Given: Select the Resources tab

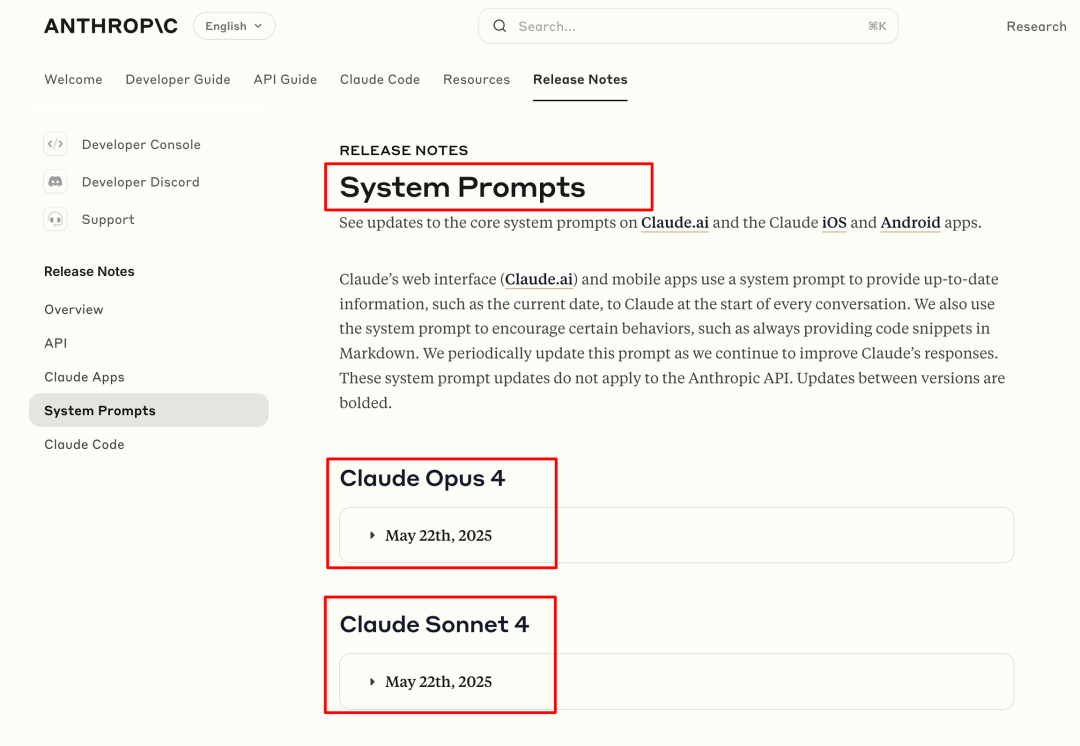Looking at the screenshot, I should 476,80.
